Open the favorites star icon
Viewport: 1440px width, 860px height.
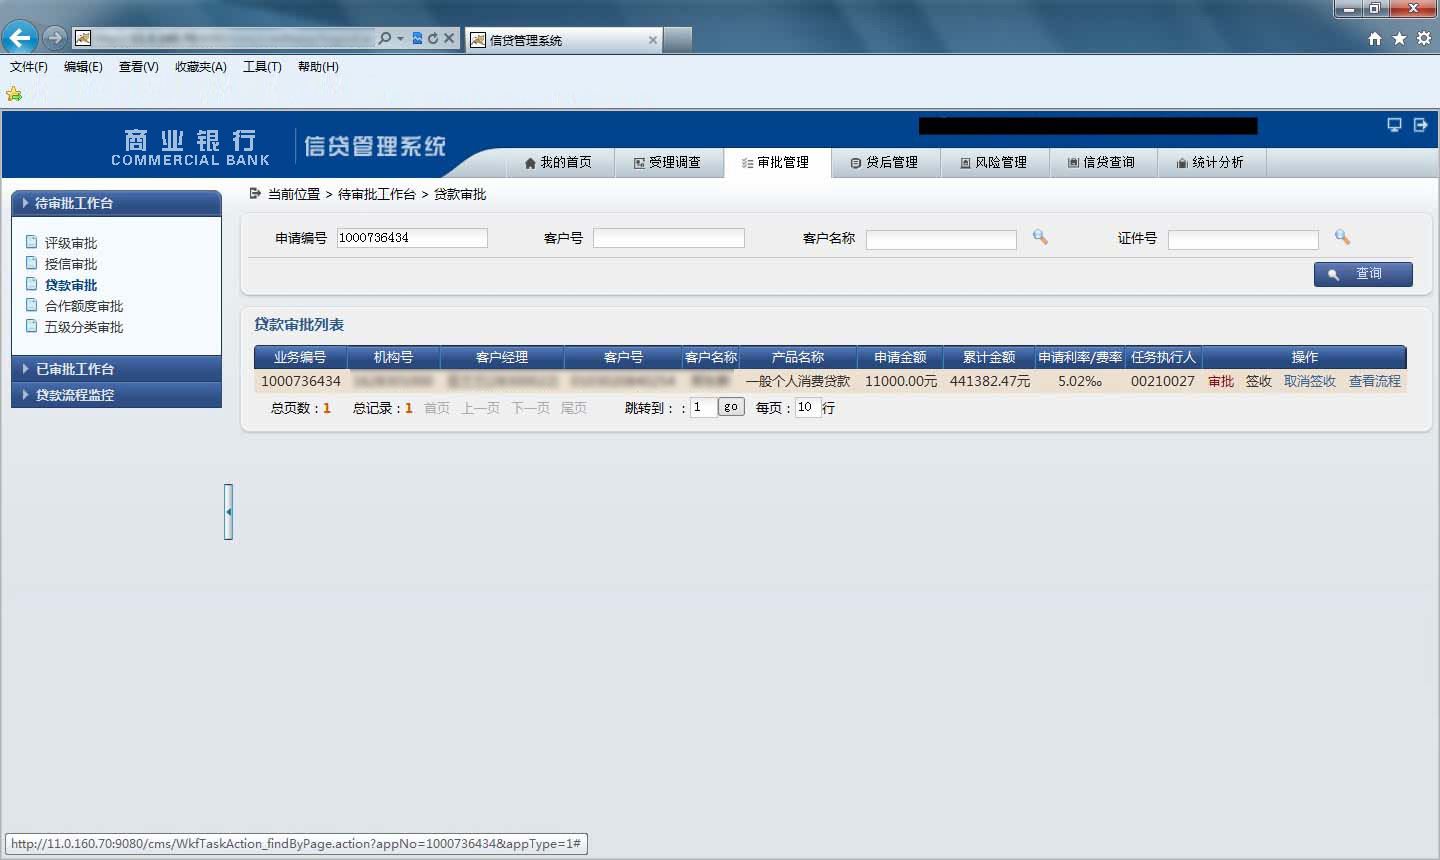pyautogui.click(x=1399, y=38)
